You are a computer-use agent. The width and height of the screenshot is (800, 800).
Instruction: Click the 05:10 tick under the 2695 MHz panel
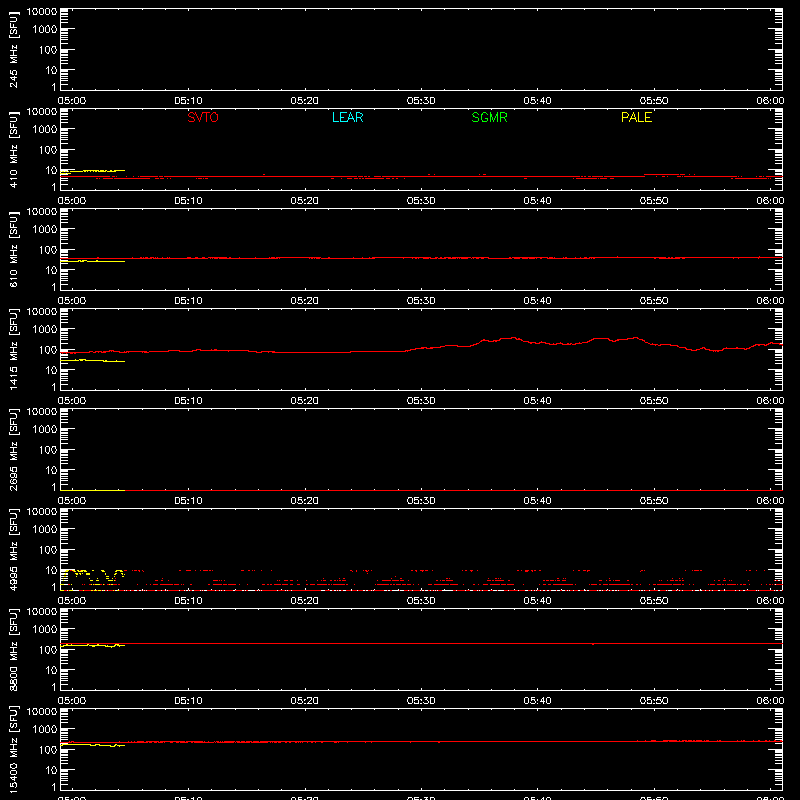click(x=188, y=501)
